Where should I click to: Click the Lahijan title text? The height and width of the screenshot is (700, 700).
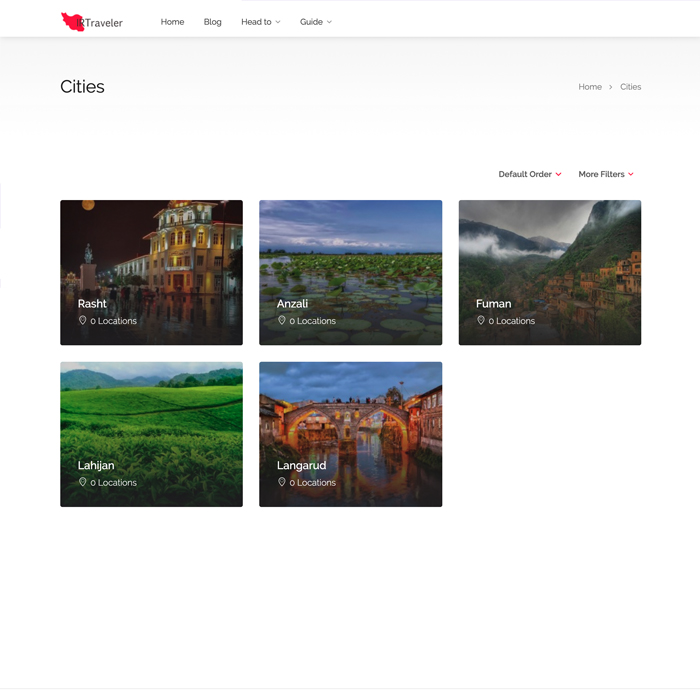click(96, 465)
